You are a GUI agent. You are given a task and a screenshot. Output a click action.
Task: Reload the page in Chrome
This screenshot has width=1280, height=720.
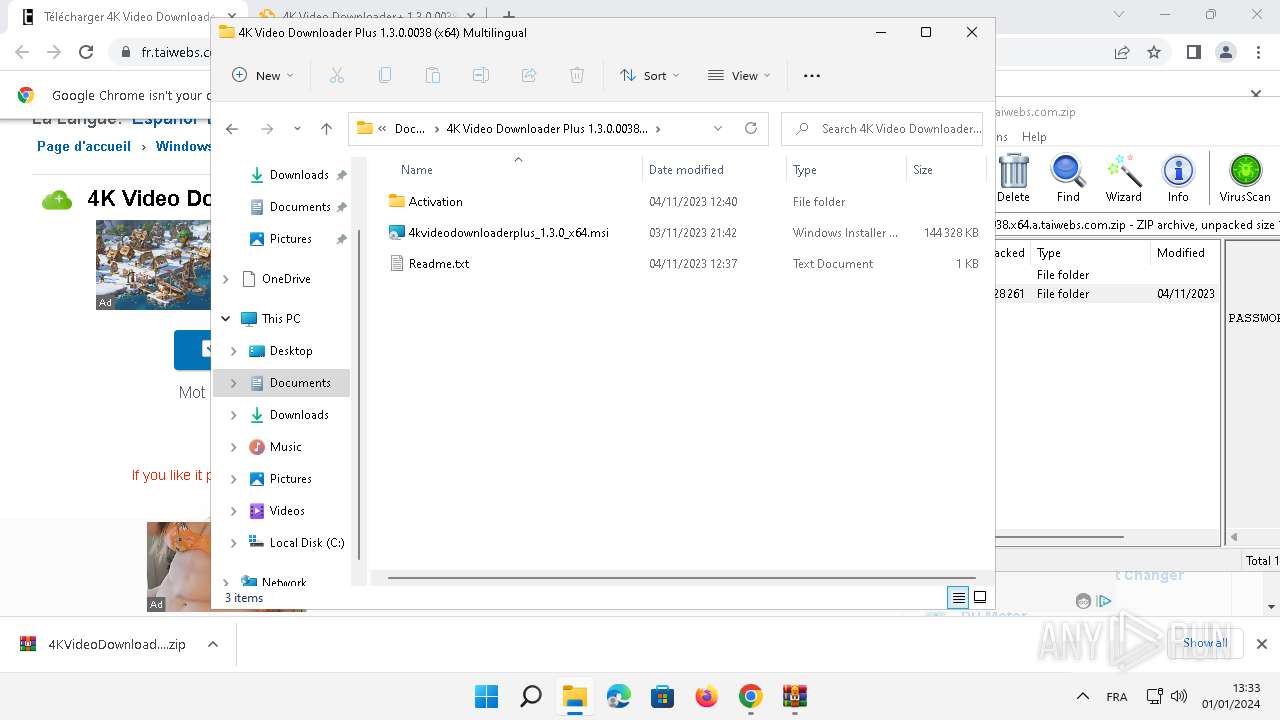[x=86, y=52]
